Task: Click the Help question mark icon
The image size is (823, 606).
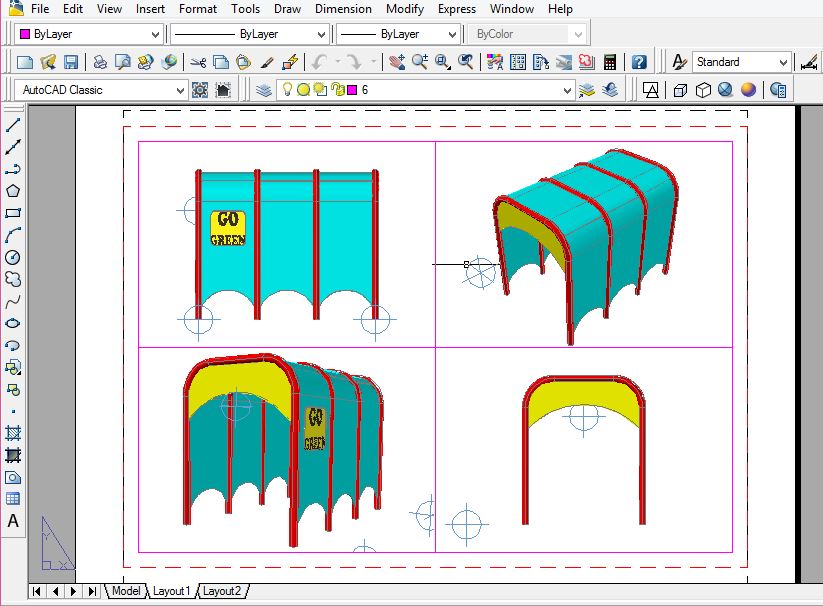Action: pyautogui.click(x=639, y=62)
